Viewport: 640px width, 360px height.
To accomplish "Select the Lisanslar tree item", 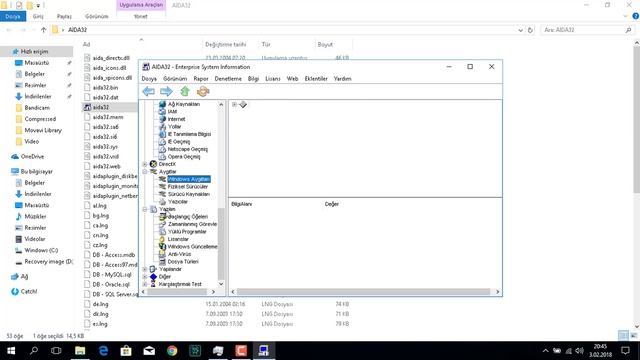I will 178,239.
